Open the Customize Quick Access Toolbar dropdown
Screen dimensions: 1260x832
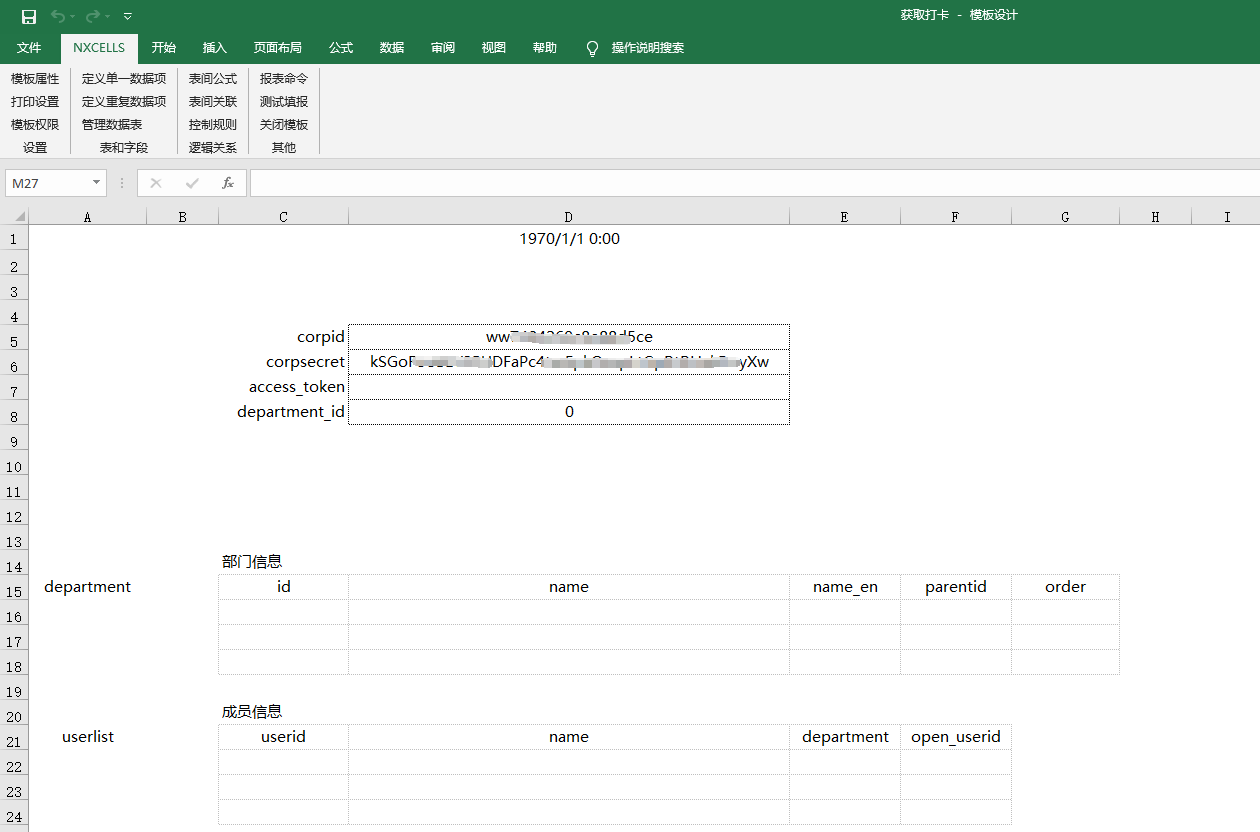[128, 16]
